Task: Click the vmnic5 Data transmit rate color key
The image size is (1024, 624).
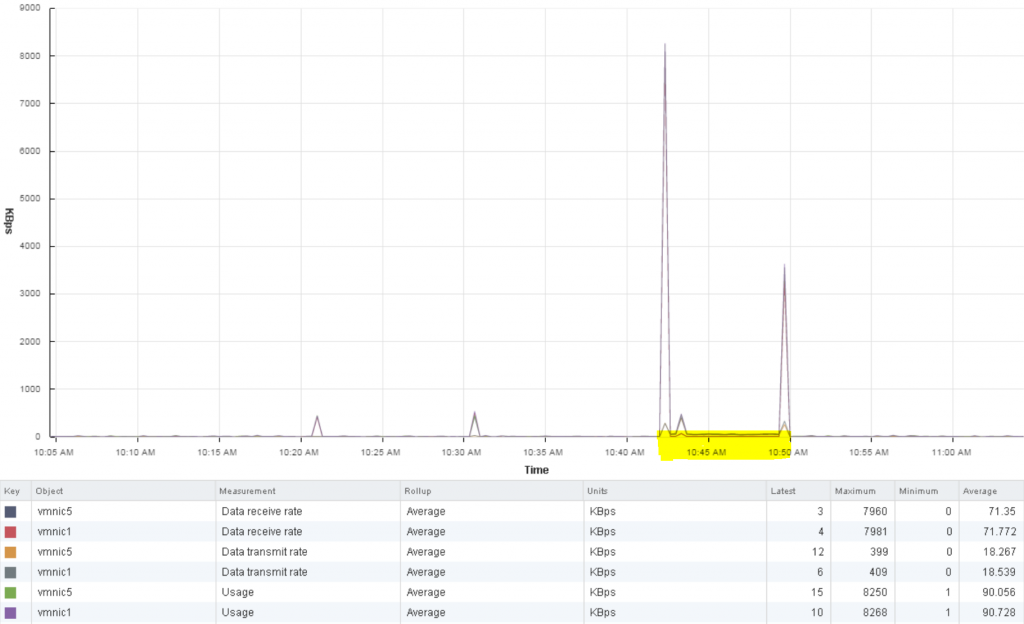Action: click(x=10, y=552)
